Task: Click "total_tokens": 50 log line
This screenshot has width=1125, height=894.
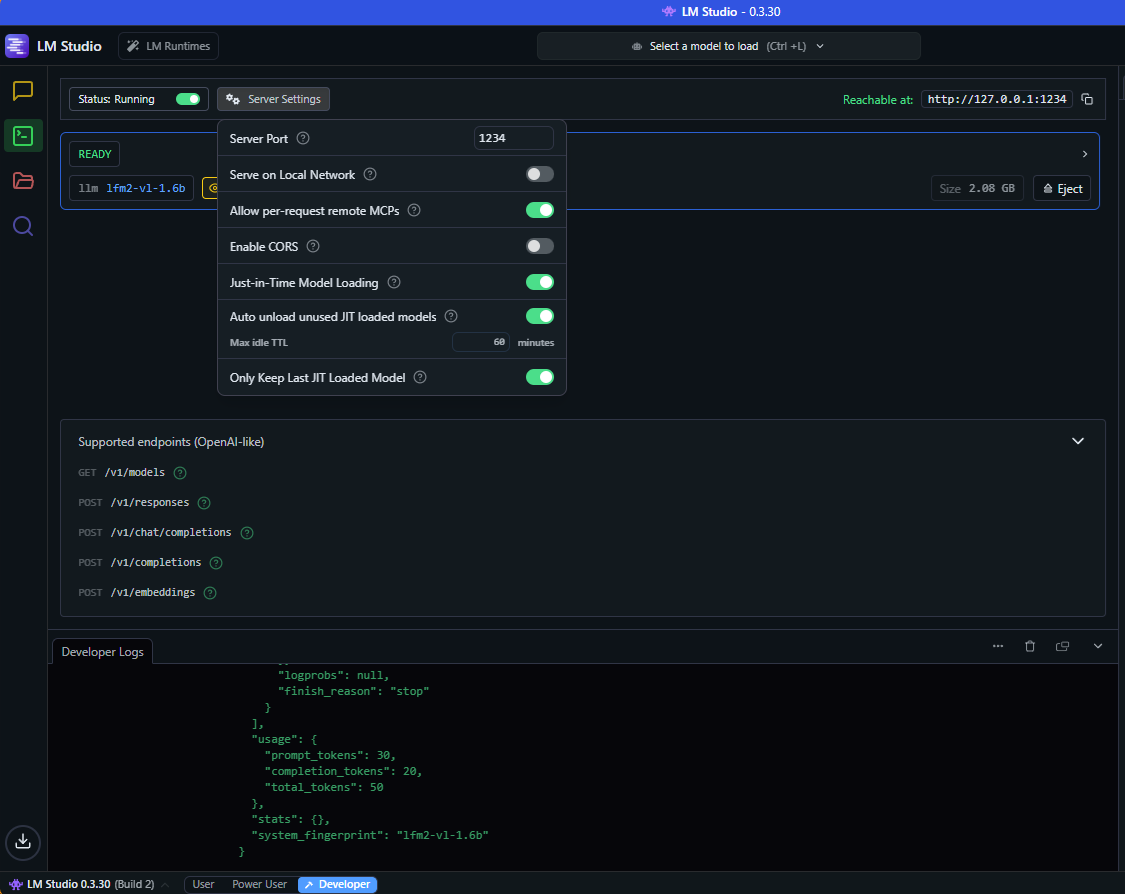Action: pyautogui.click(x=324, y=787)
